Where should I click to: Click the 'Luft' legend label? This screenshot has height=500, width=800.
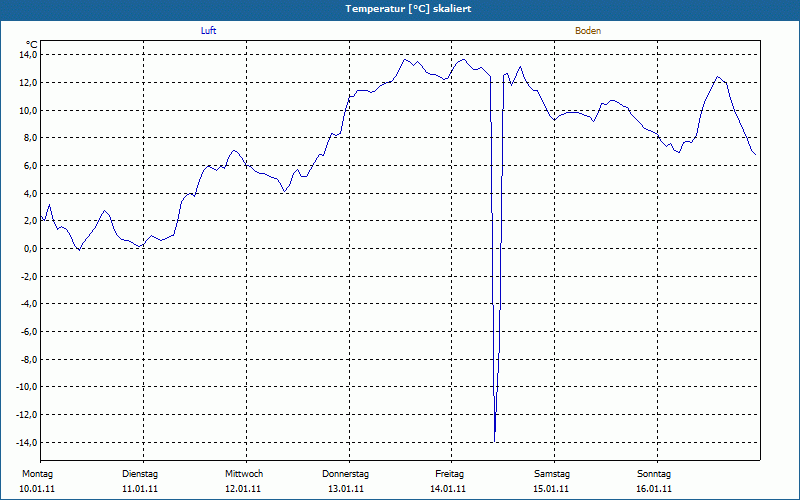[209, 31]
